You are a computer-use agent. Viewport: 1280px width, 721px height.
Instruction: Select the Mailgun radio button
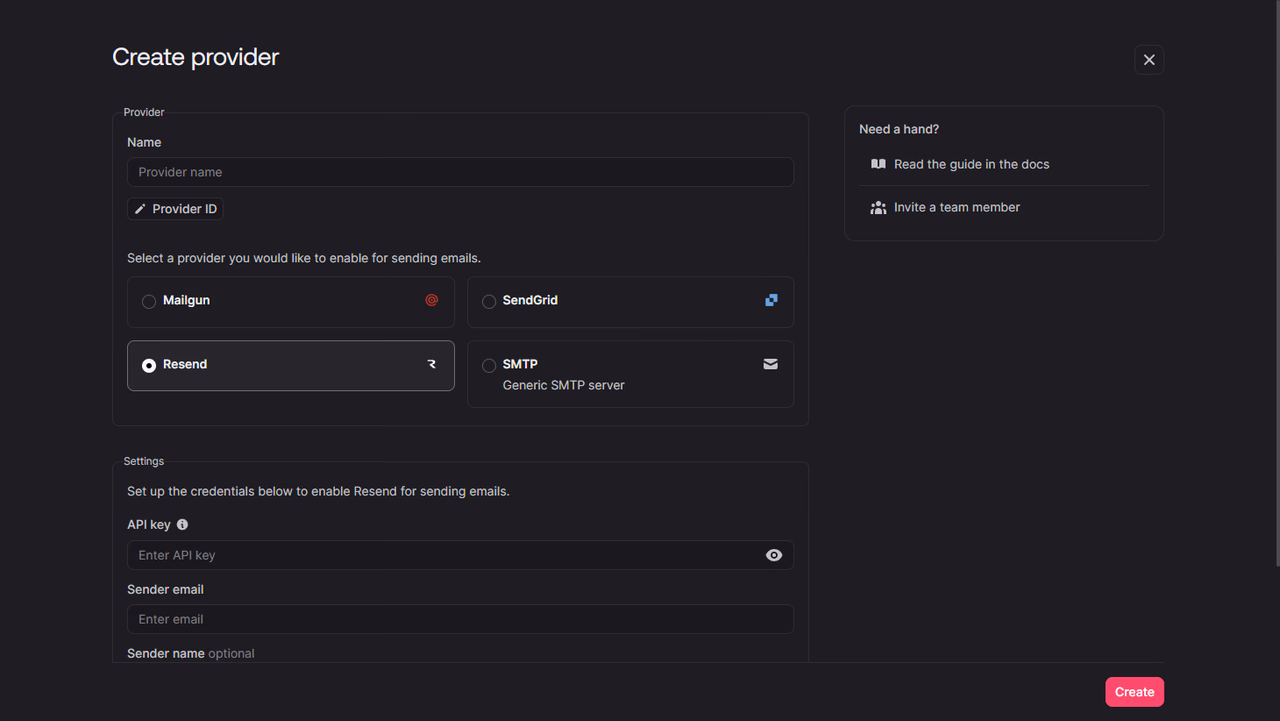coord(149,302)
